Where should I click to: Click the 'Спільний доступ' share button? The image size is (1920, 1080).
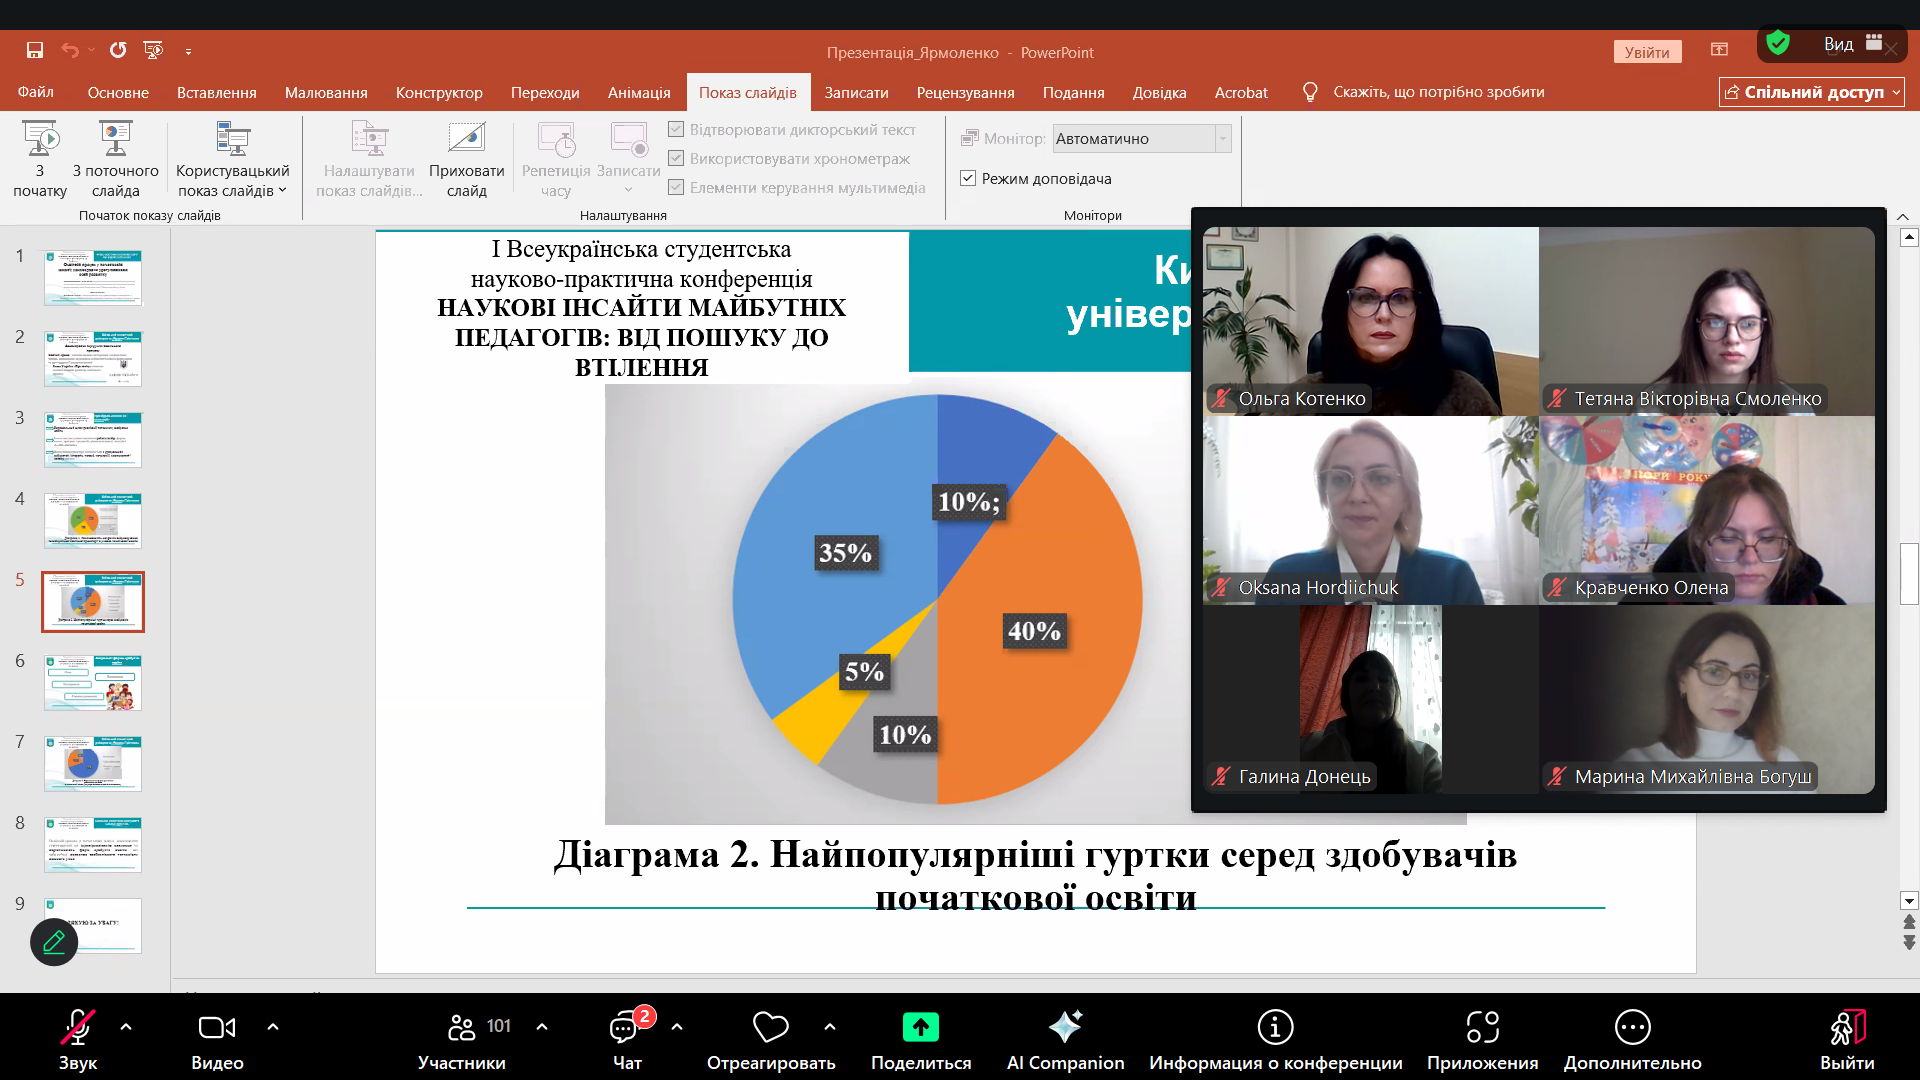click(1811, 92)
